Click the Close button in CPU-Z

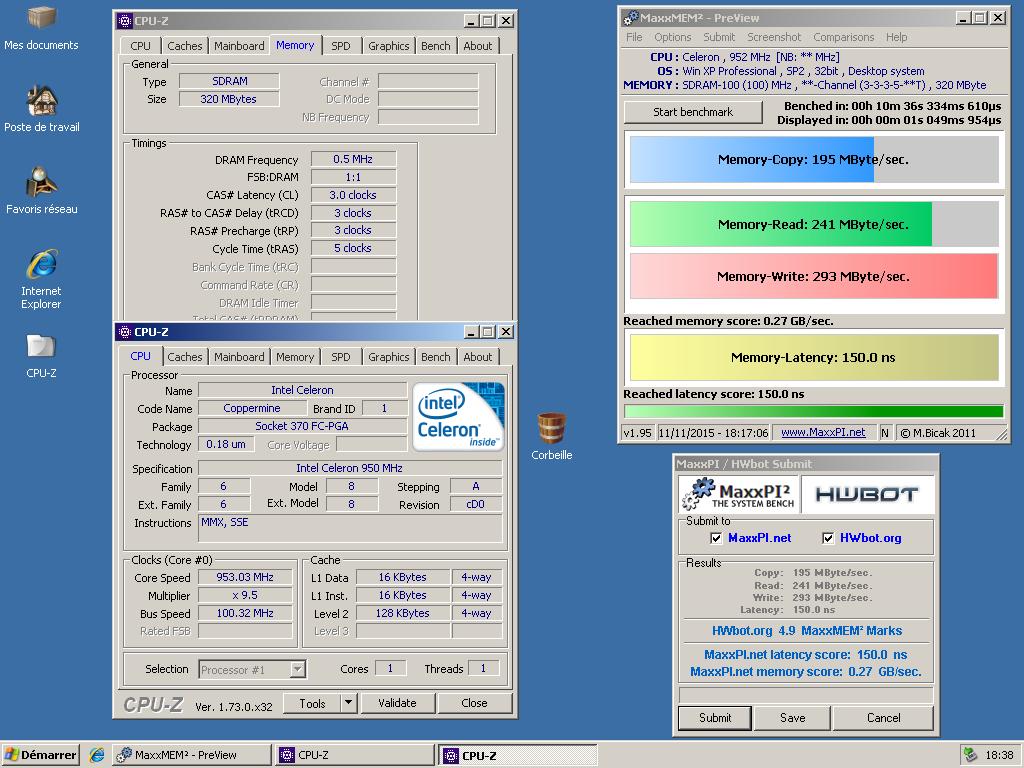click(474, 703)
